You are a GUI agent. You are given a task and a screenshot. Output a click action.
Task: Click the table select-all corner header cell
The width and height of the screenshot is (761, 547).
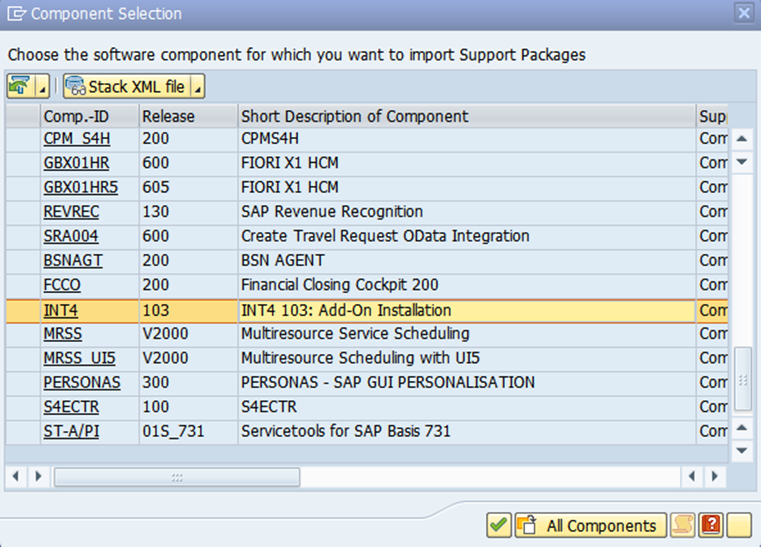tap(23, 116)
